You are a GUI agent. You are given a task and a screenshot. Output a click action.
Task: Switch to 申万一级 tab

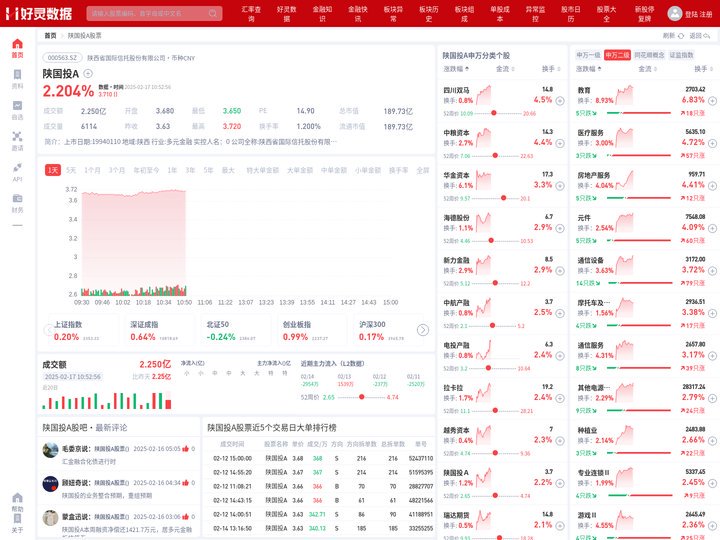click(x=588, y=55)
